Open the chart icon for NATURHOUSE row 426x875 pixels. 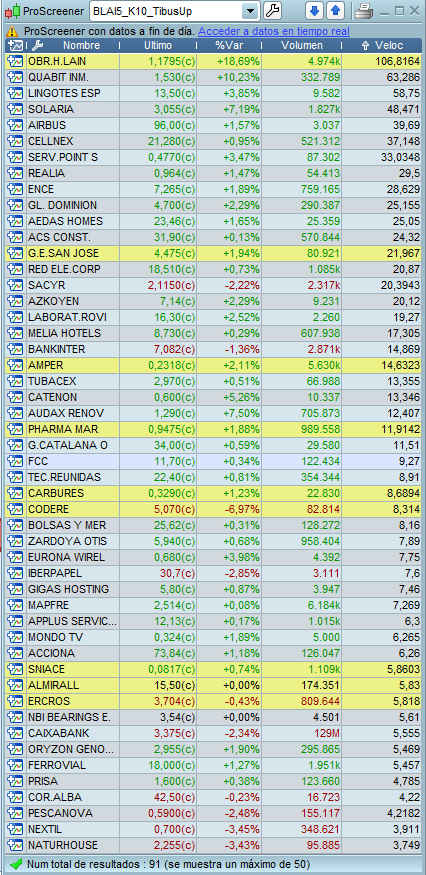tap(15, 845)
